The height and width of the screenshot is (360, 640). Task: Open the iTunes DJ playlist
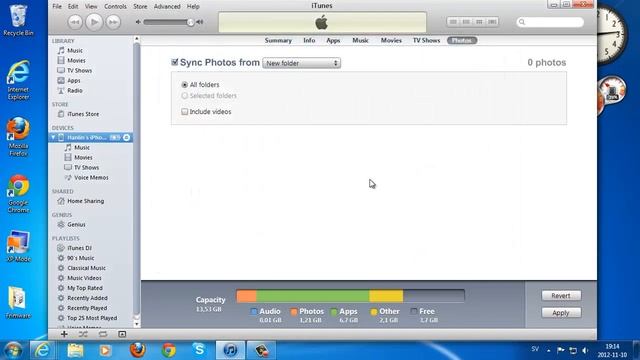click(x=79, y=248)
